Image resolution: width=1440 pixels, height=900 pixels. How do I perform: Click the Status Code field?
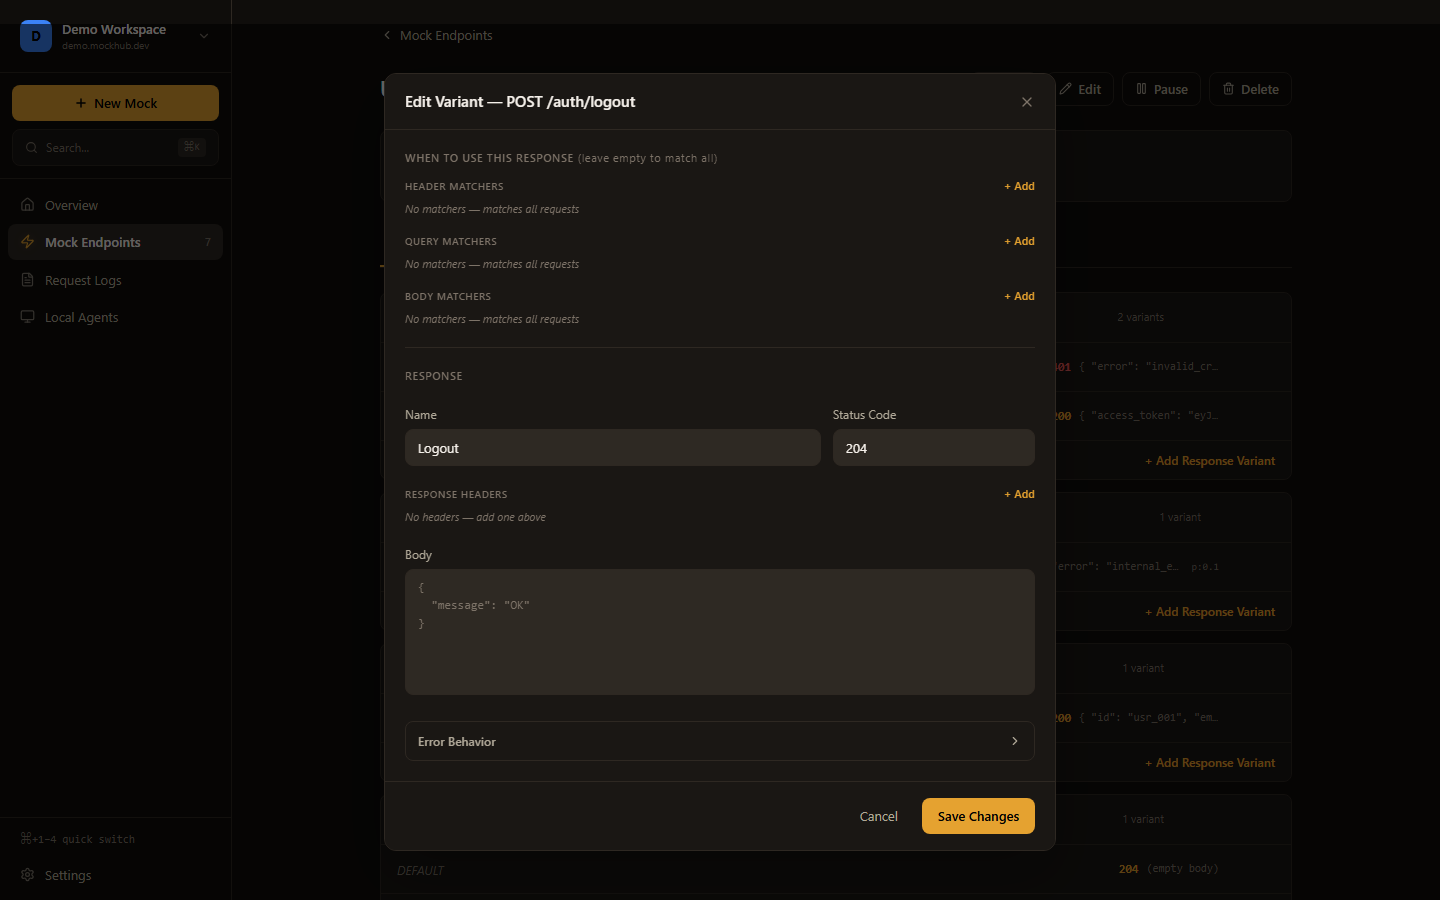click(x=932, y=448)
